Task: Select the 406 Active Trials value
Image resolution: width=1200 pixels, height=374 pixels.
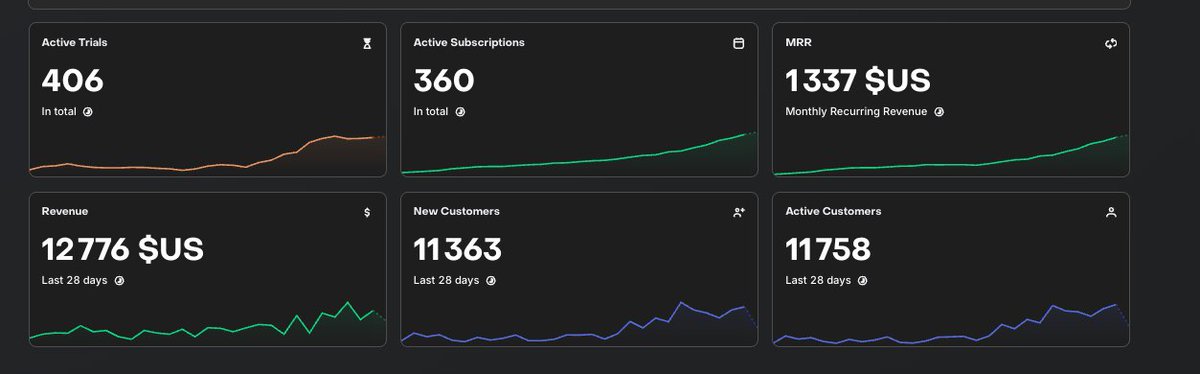Action: tap(73, 80)
